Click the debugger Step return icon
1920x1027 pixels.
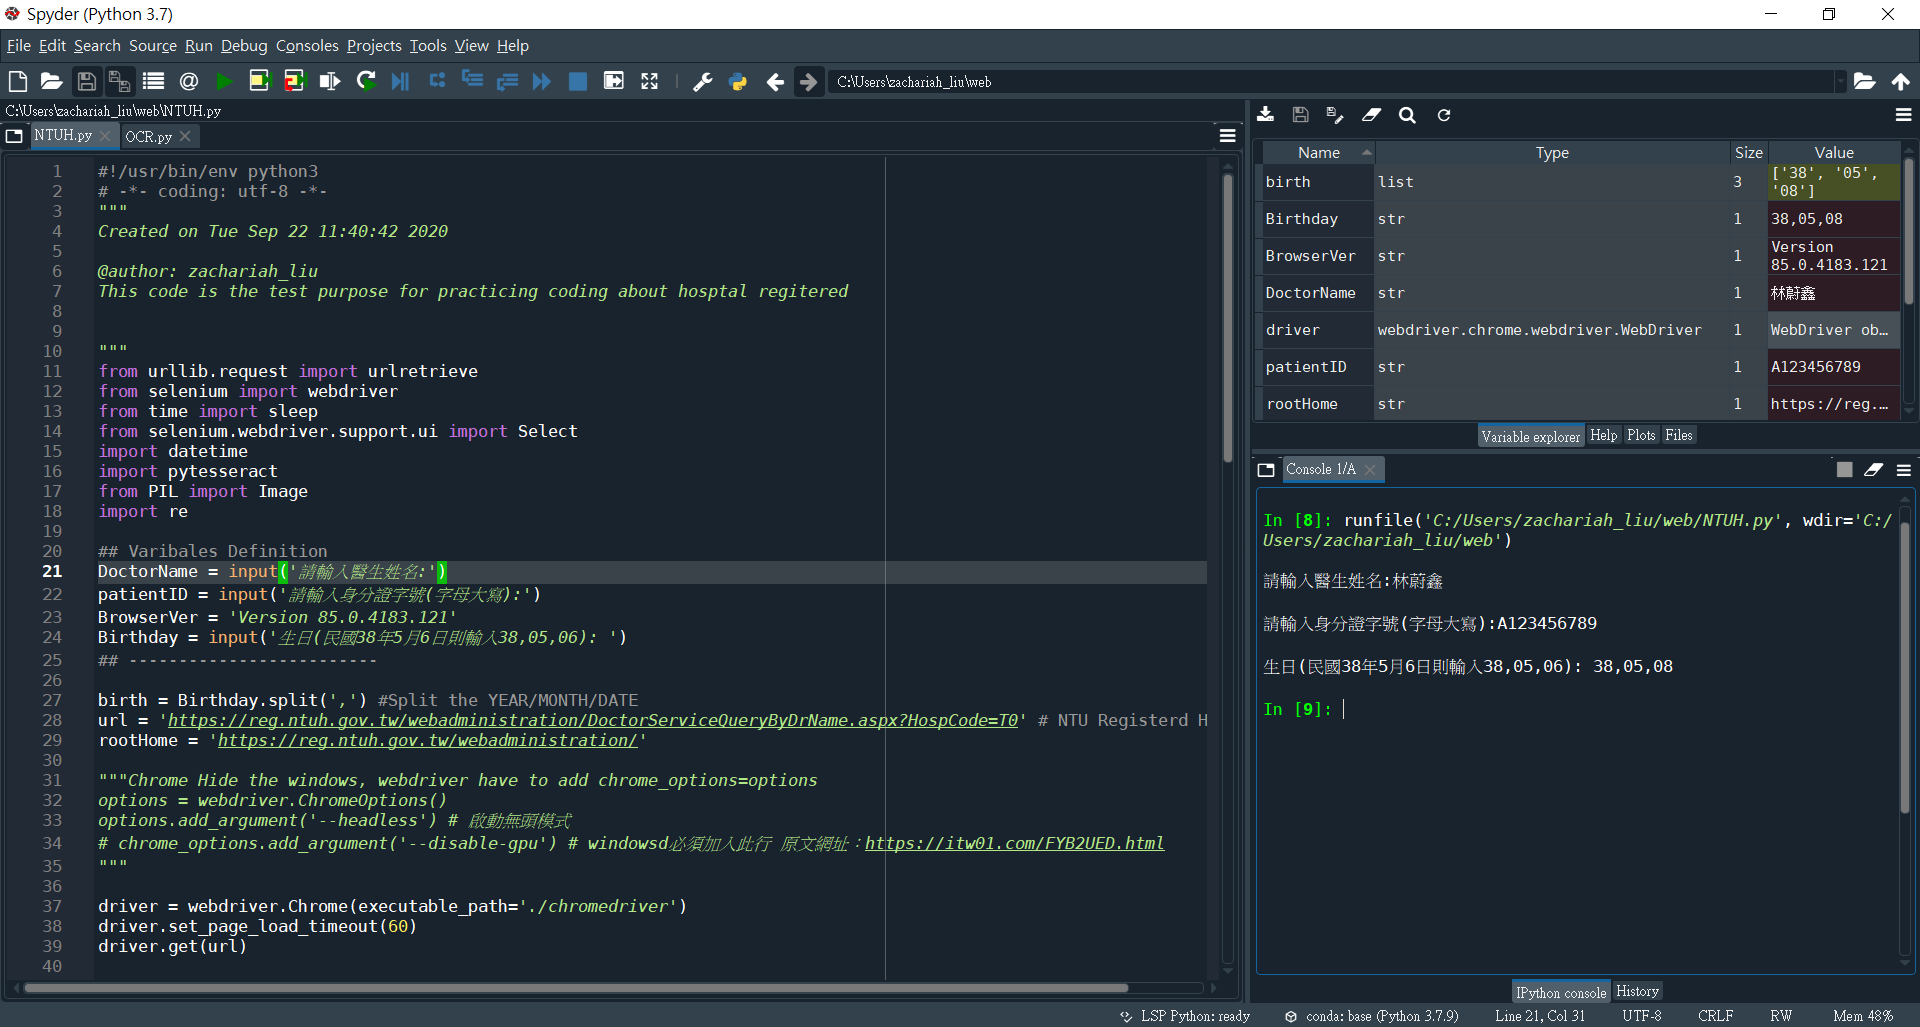point(507,81)
